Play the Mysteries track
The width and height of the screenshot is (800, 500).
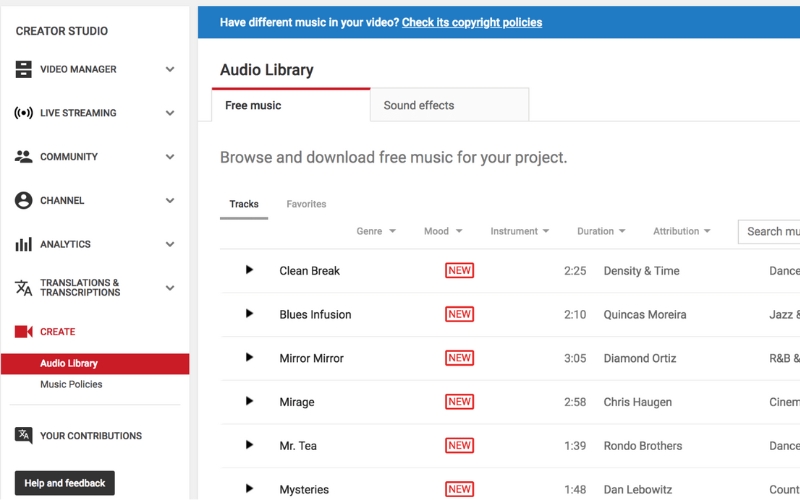tap(249, 488)
